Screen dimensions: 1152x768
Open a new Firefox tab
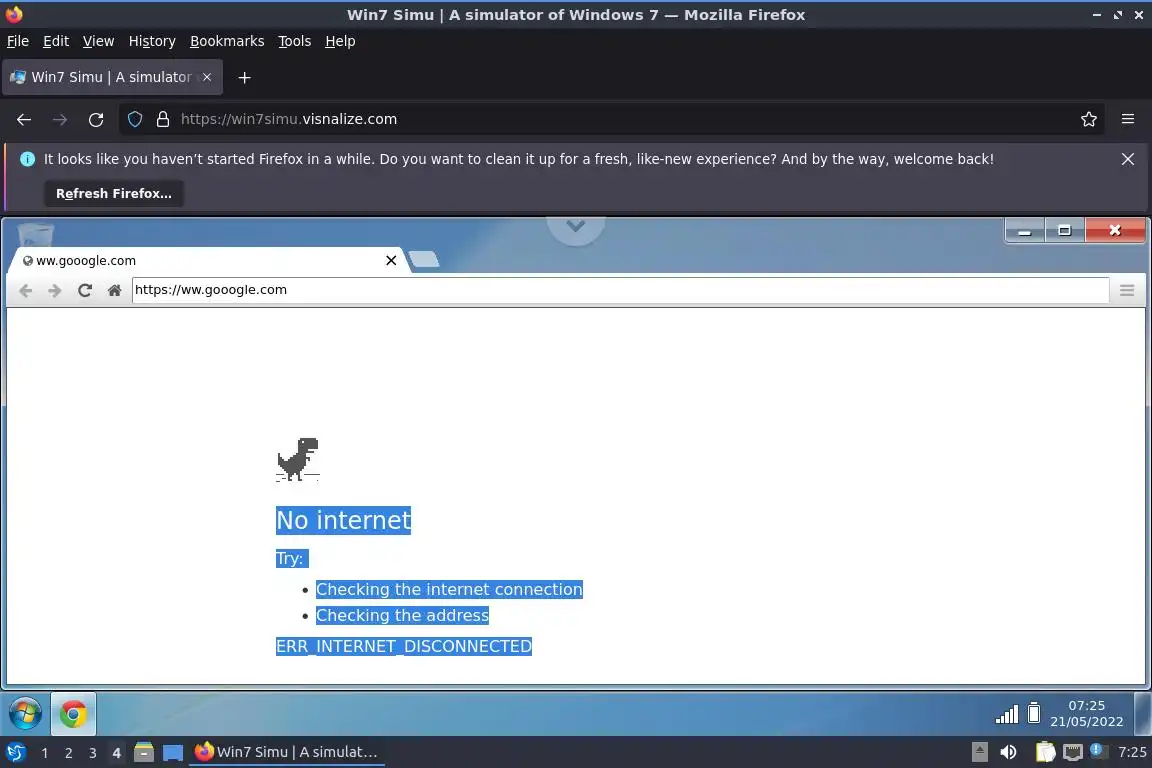245,77
